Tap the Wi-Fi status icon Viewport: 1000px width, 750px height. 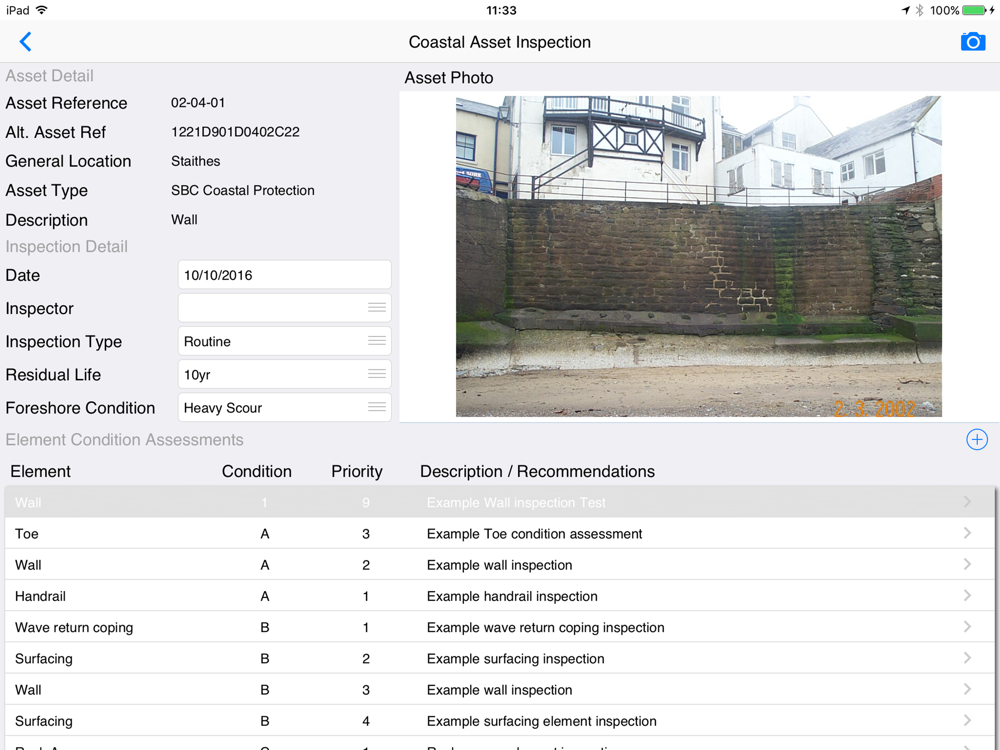pos(41,10)
